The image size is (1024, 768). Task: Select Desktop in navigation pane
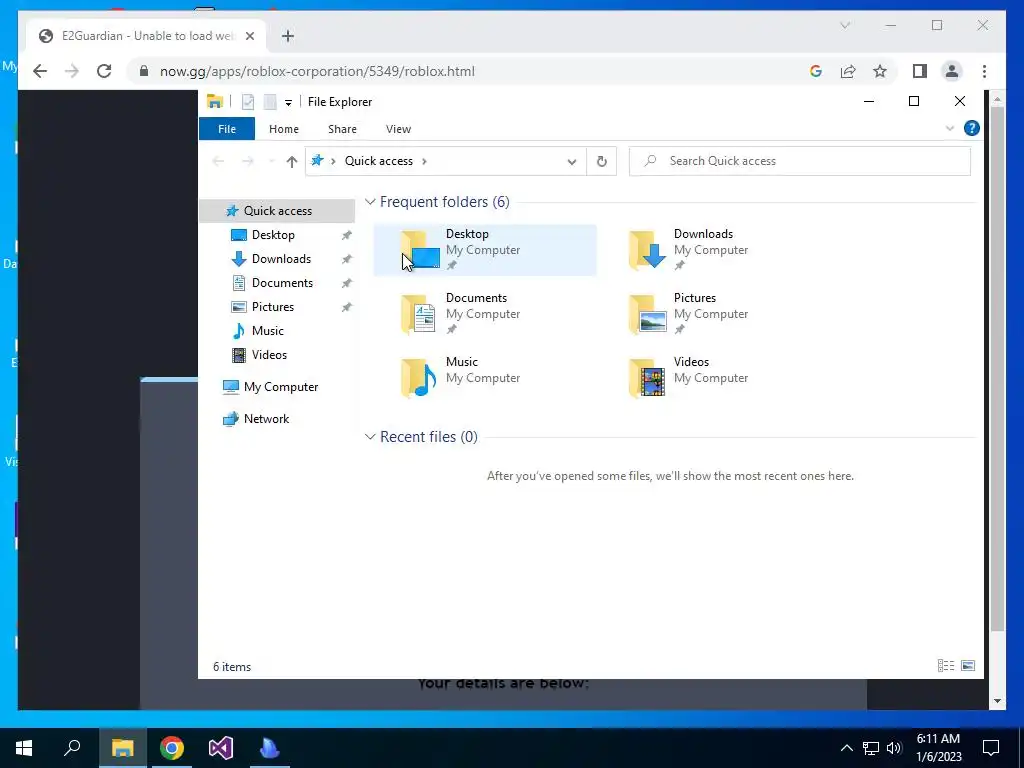point(273,234)
